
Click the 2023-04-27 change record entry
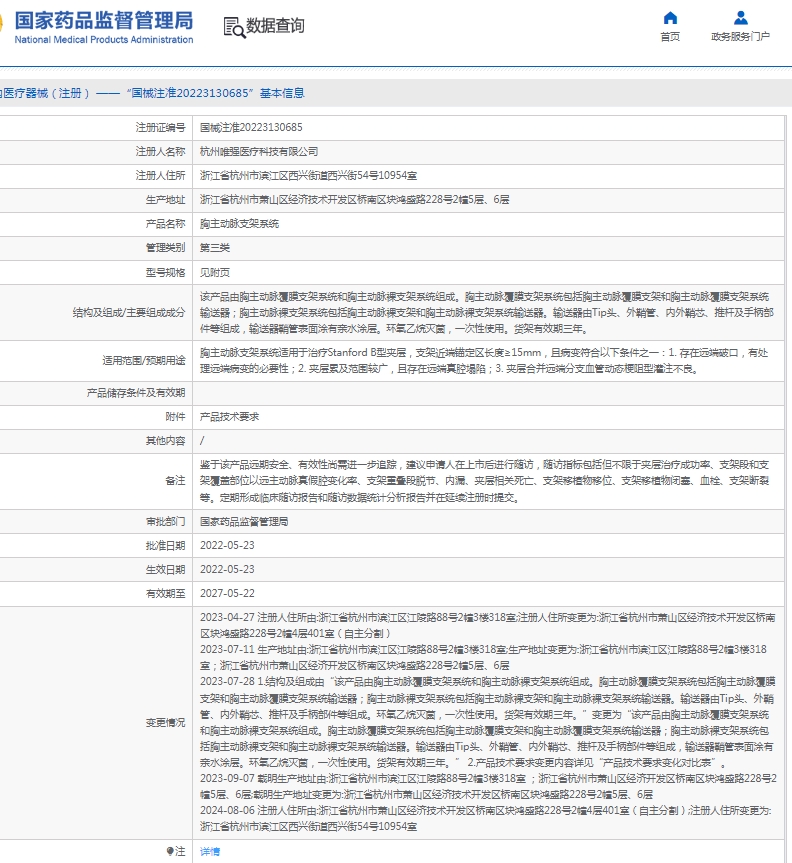tap(488, 626)
